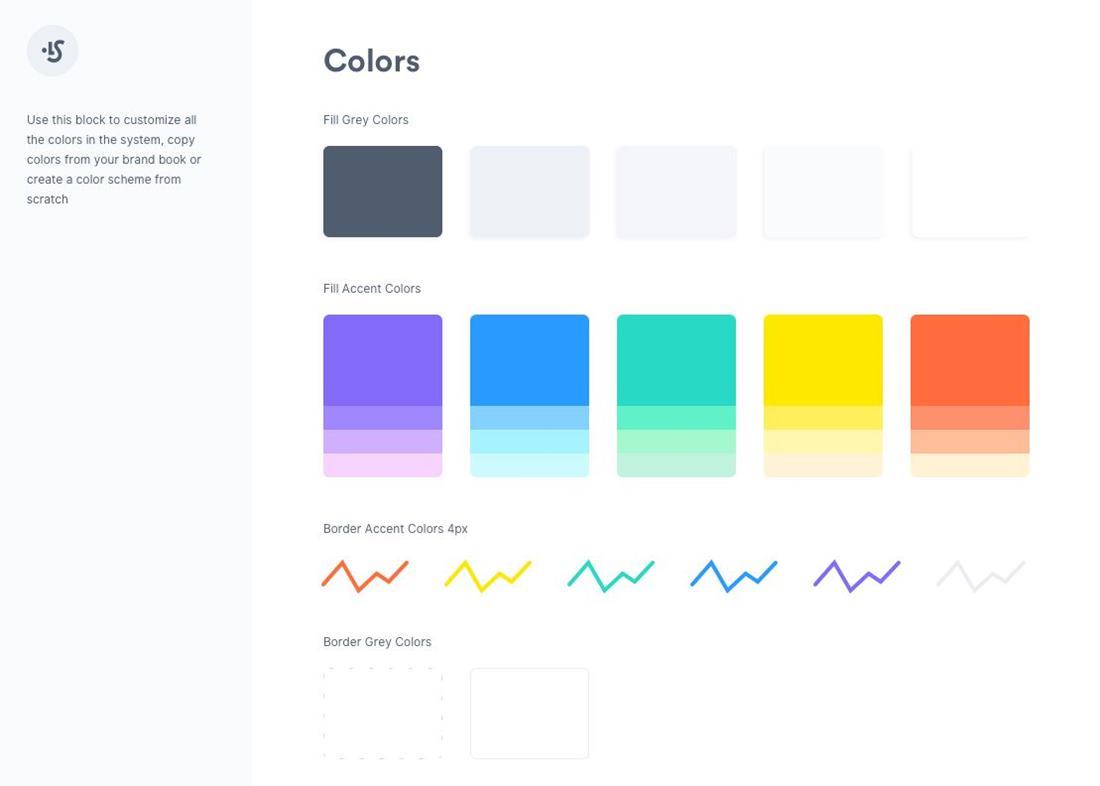
Task: Click the solid border grey box
Action: coord(530,713)
